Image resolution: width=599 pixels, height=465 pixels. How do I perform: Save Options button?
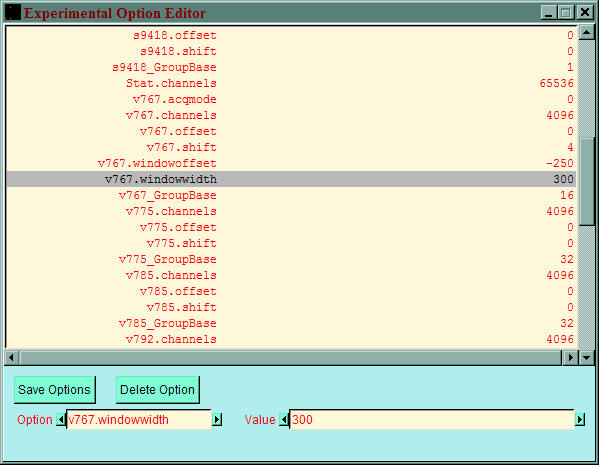click(55, 390)
